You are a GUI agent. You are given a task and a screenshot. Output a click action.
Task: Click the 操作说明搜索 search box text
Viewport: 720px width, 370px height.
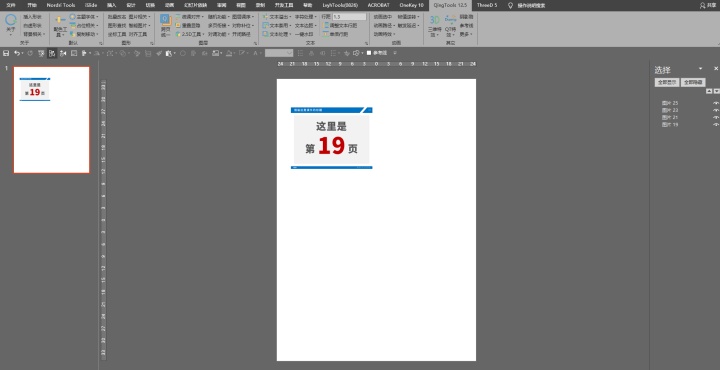[531, 6]
